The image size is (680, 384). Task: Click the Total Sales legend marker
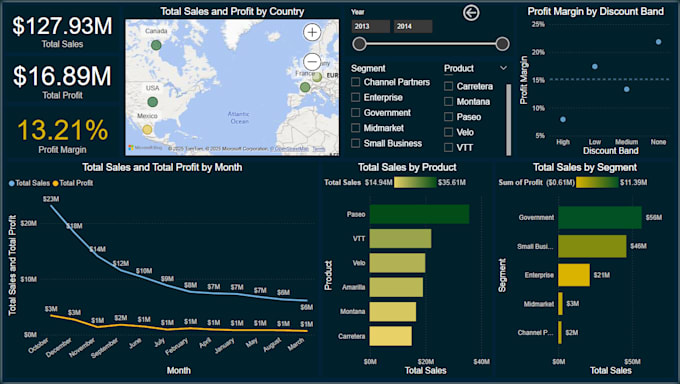(11, 183)
